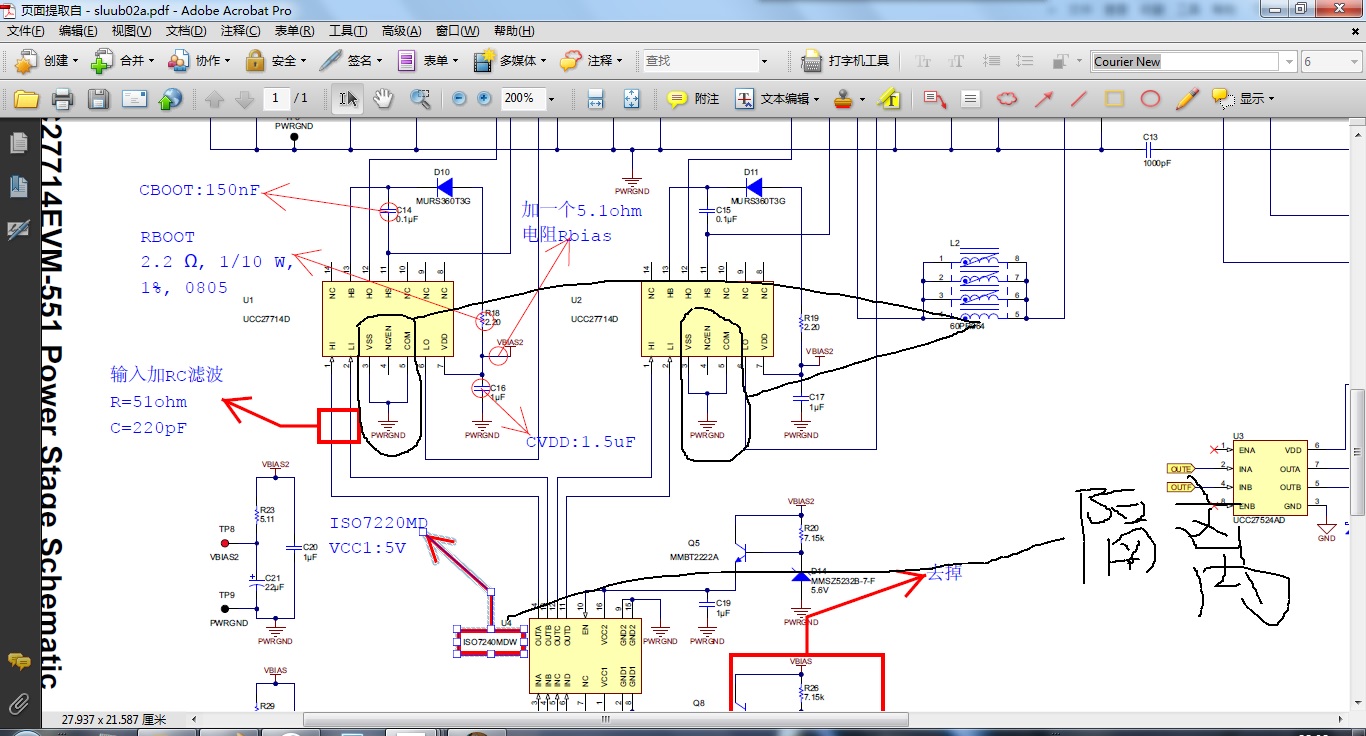Choose the Hand pan tool
Image resolution: width=1366 pixels, height=736 pixels.
[383, 99]
